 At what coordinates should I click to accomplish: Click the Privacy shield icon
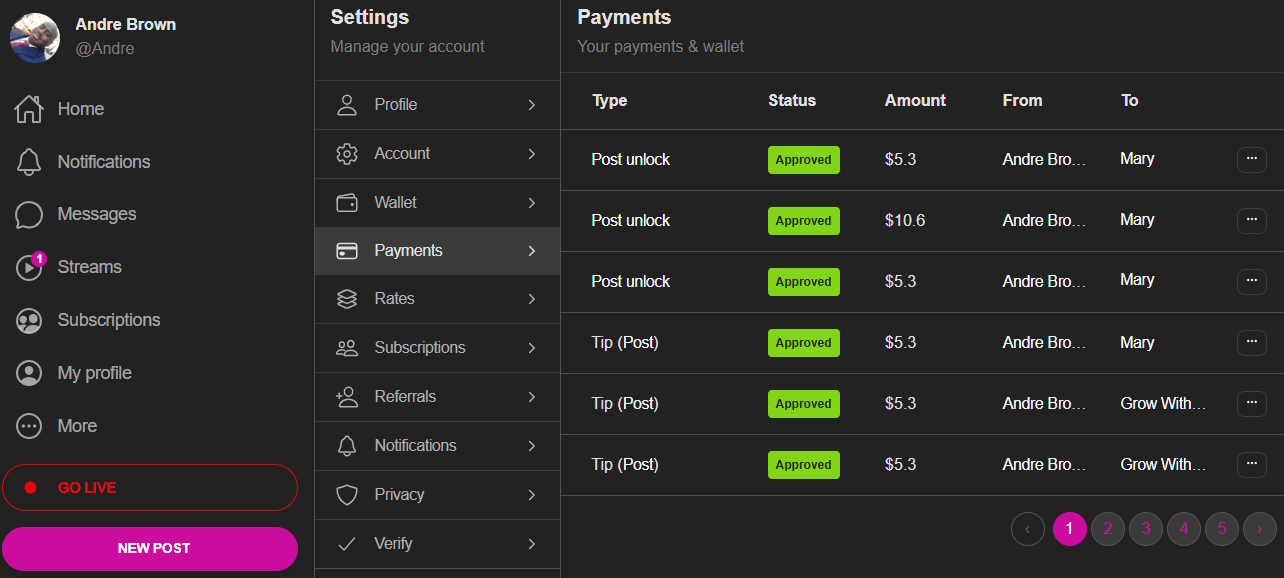(347, 495)
